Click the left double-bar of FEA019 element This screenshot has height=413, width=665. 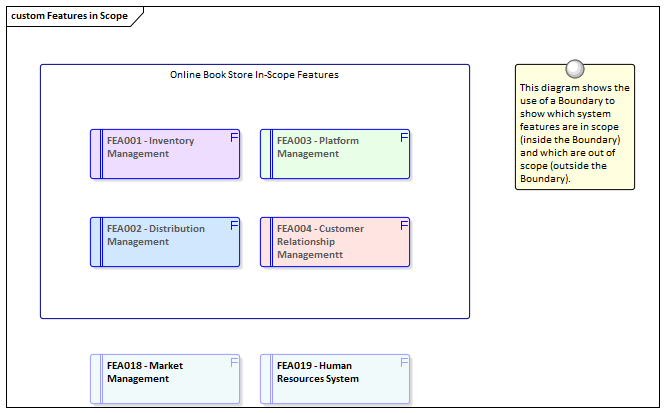(267, 379)
